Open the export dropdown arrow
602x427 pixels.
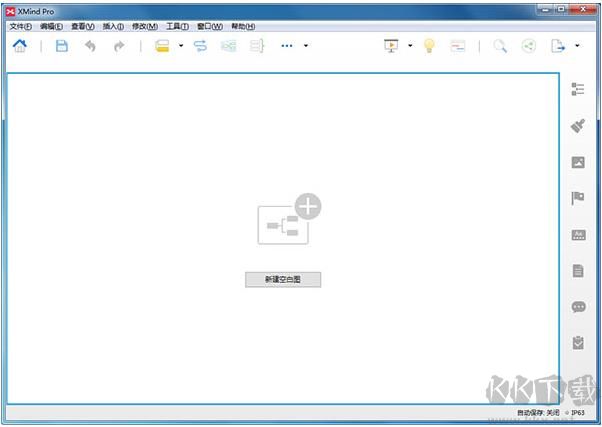coord(577,46)
